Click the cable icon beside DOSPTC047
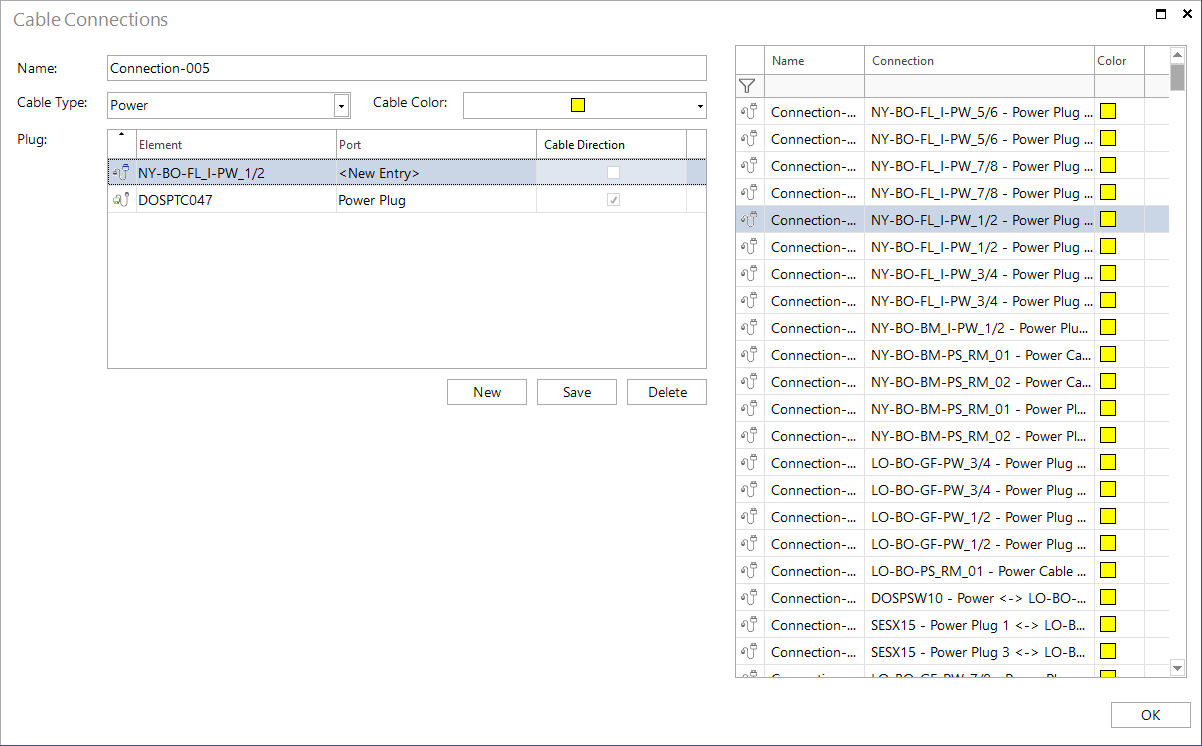Screen dimensions: 1202x746 (122, 200)
